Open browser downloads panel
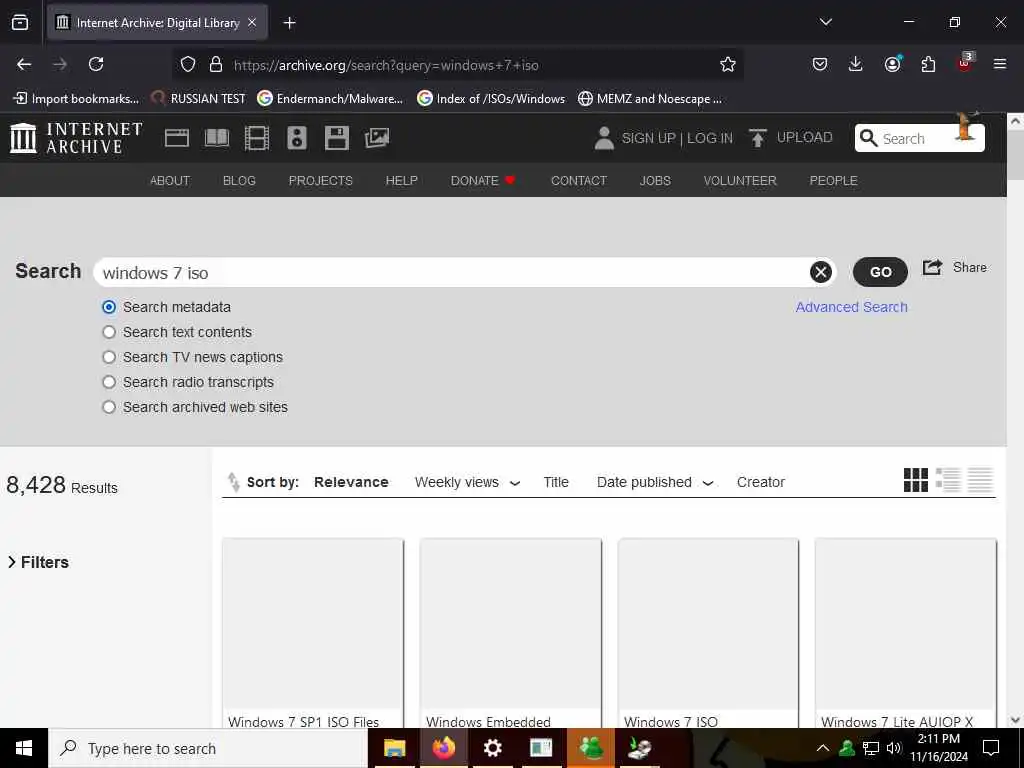Image resolution: width=1024 pixels, height=768 pixels. click(x=856, y=64)
